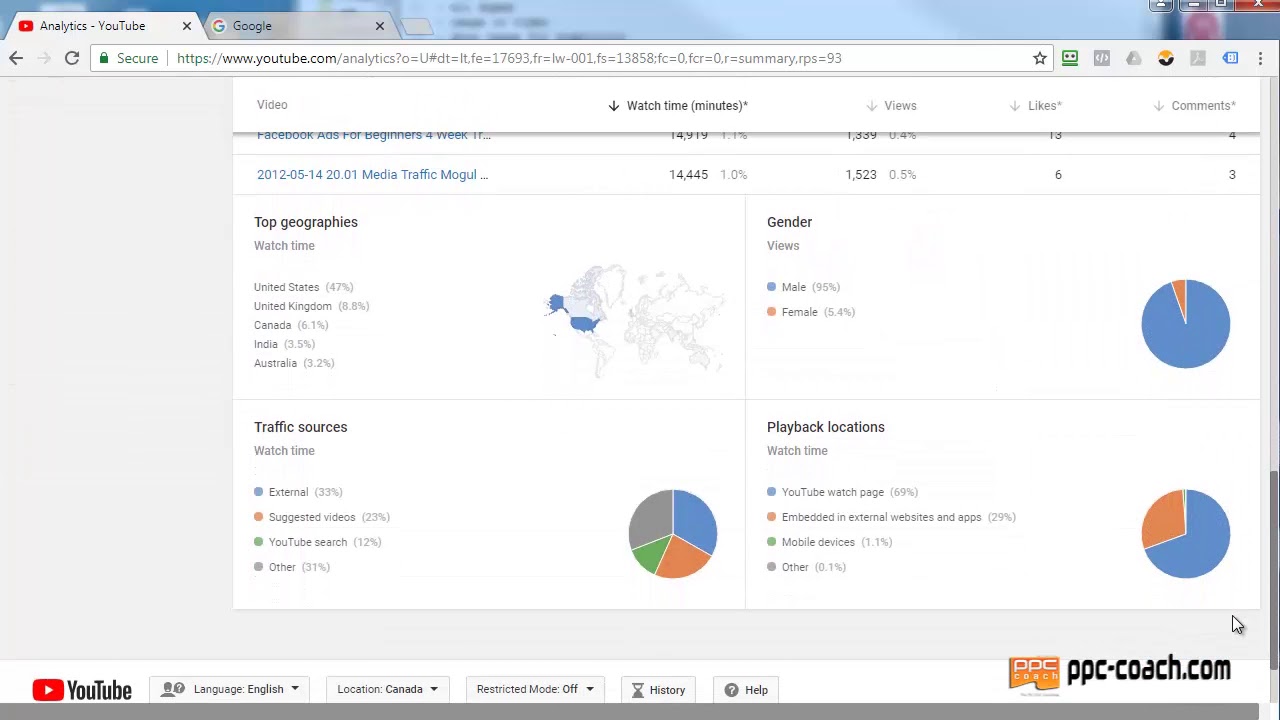Click Other (31%) traffic source item
The height and width of the screenshot is (720, 1280).
pos(292,567)
